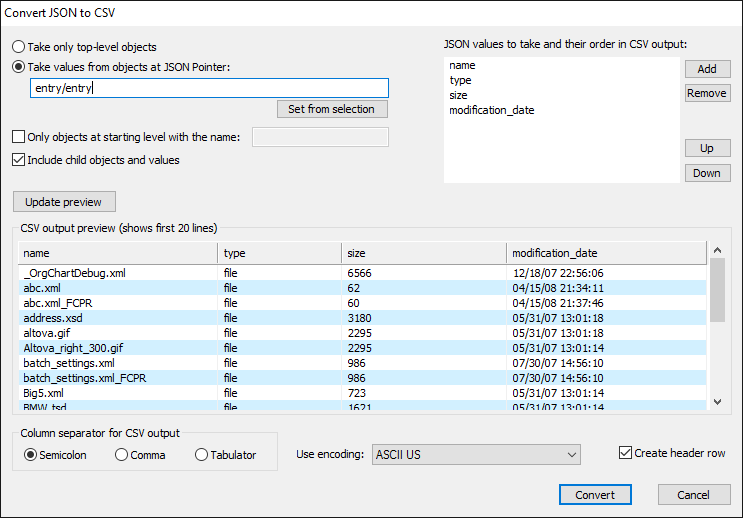Select 'name' in the JSON values list
743x518 pixels.
click(462, 65)
